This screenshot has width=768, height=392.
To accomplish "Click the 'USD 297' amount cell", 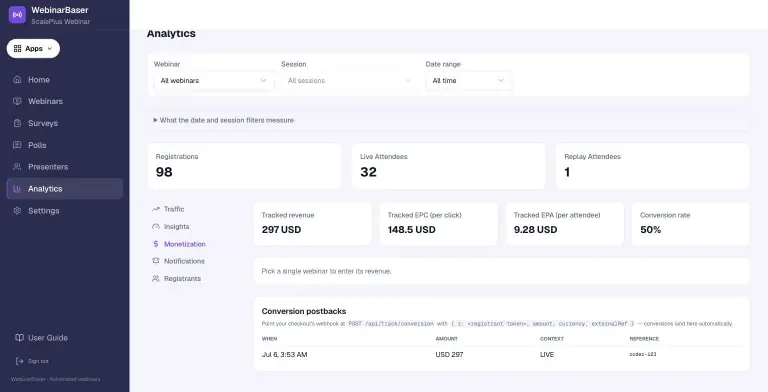I will click(449, 354).
